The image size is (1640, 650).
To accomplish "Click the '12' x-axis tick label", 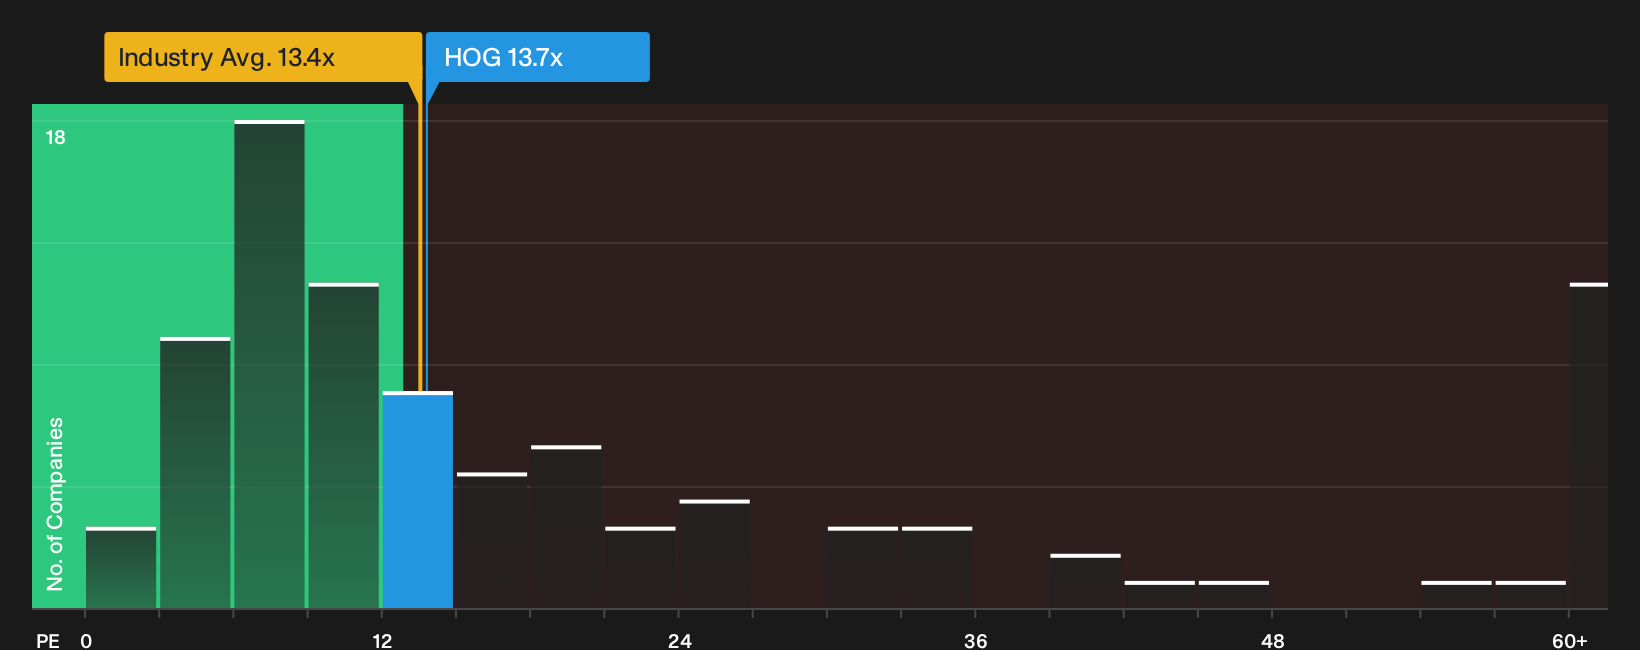I will pyautogui.click(x=382, y=640).
